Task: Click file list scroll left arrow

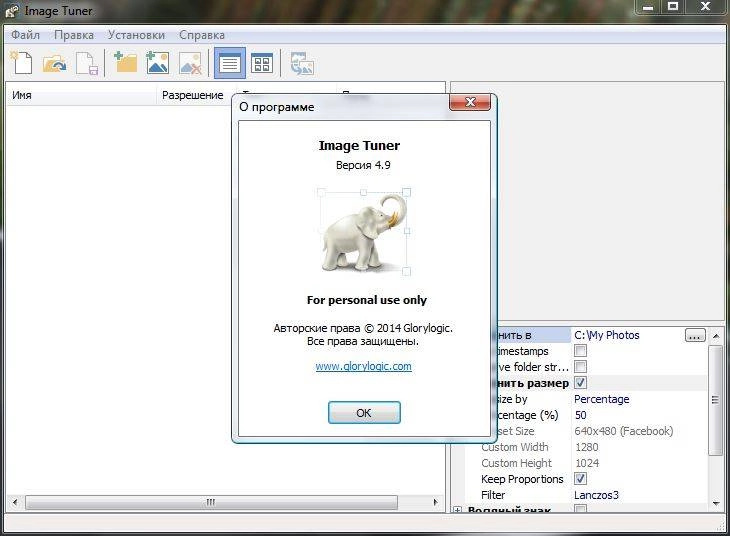Action: (x=15, y=502)
